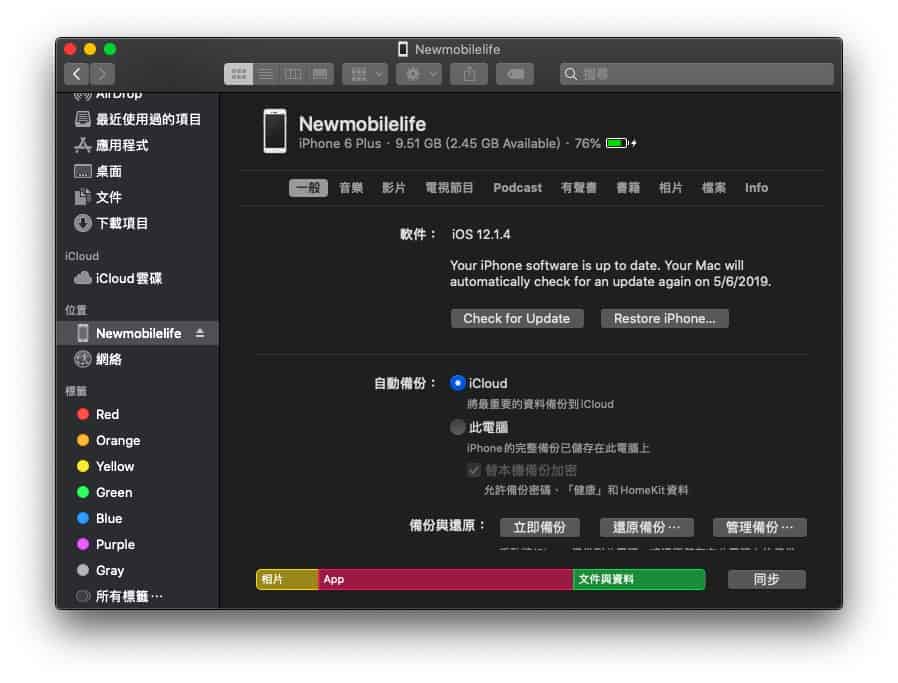Toggle encrypt local backup checkbox
Screen dimensions: 898x683
pos(474,471)
